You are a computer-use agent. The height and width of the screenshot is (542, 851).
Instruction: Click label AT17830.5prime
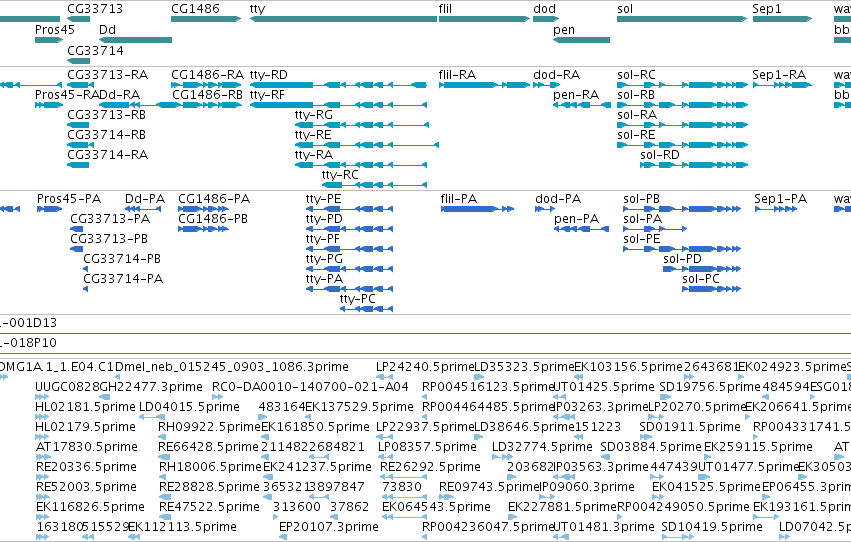click(87, 448)
